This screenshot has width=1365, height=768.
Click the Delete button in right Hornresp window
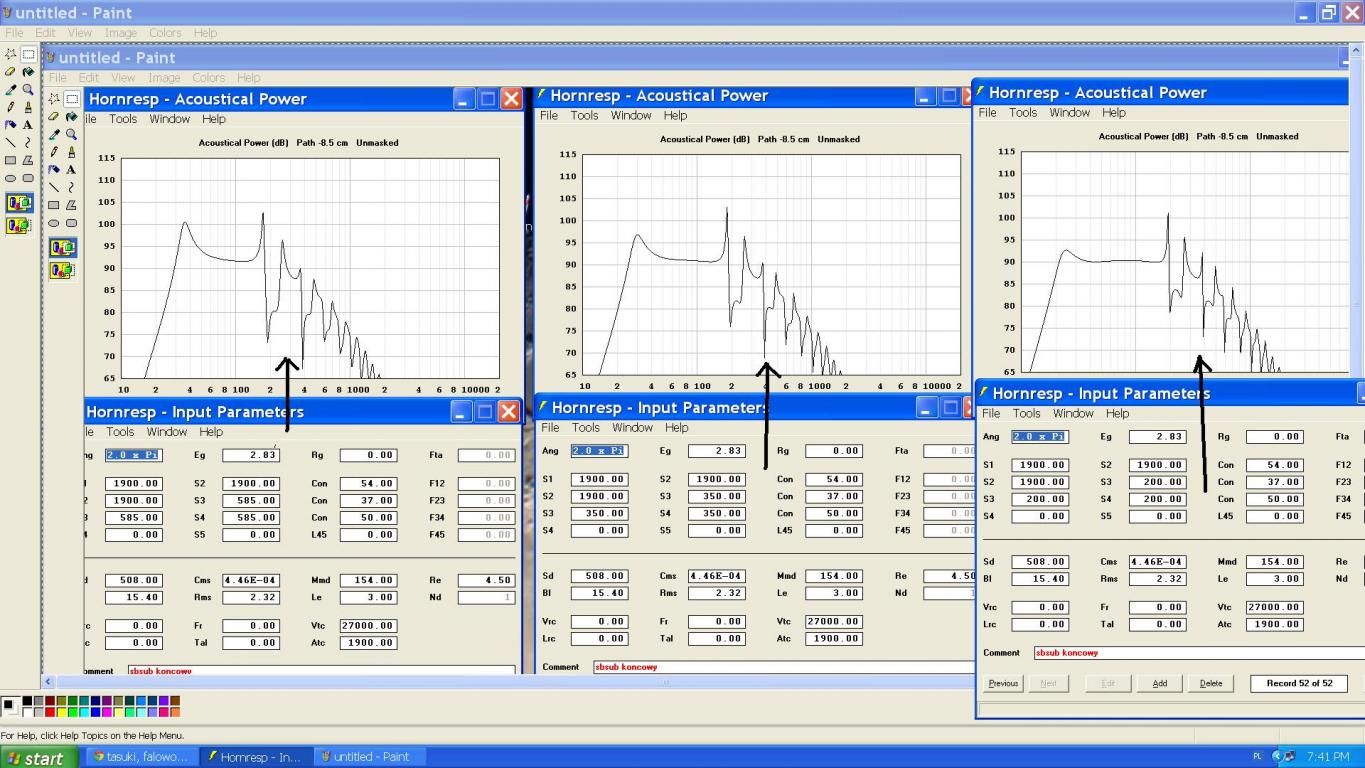click(1211, 684)
